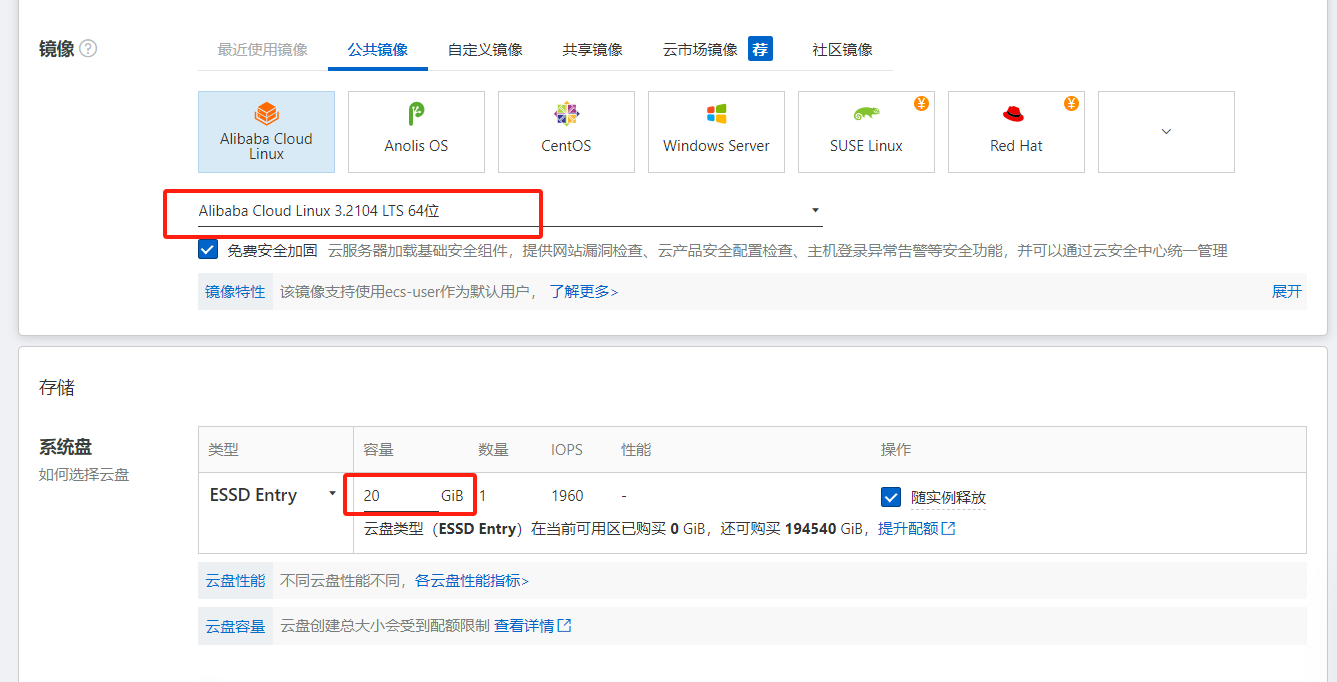Screen dimensions: 1337x682
Task: Toggle the 免费安全加固 checkbox
Action: click(208, 250)
